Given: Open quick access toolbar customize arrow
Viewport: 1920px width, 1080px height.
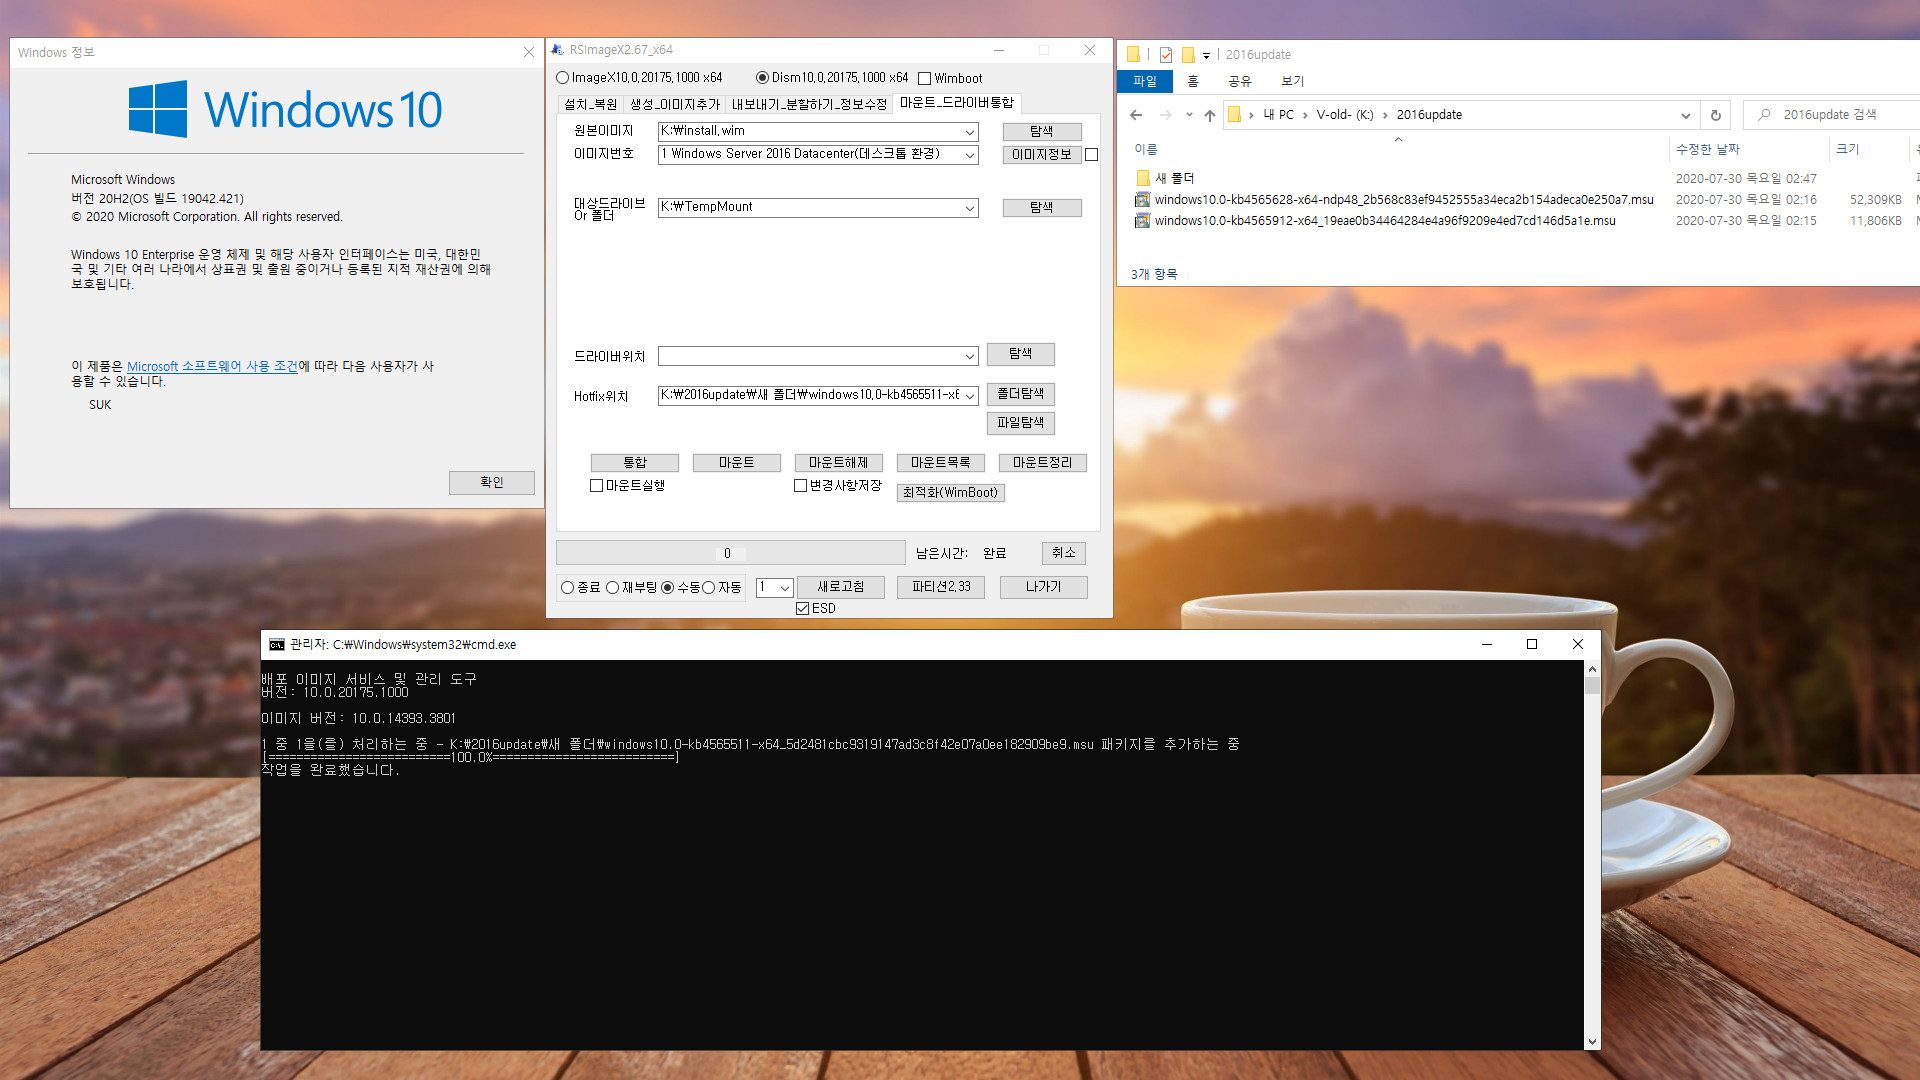Looking at the screenshot, I should point(1206,56).
